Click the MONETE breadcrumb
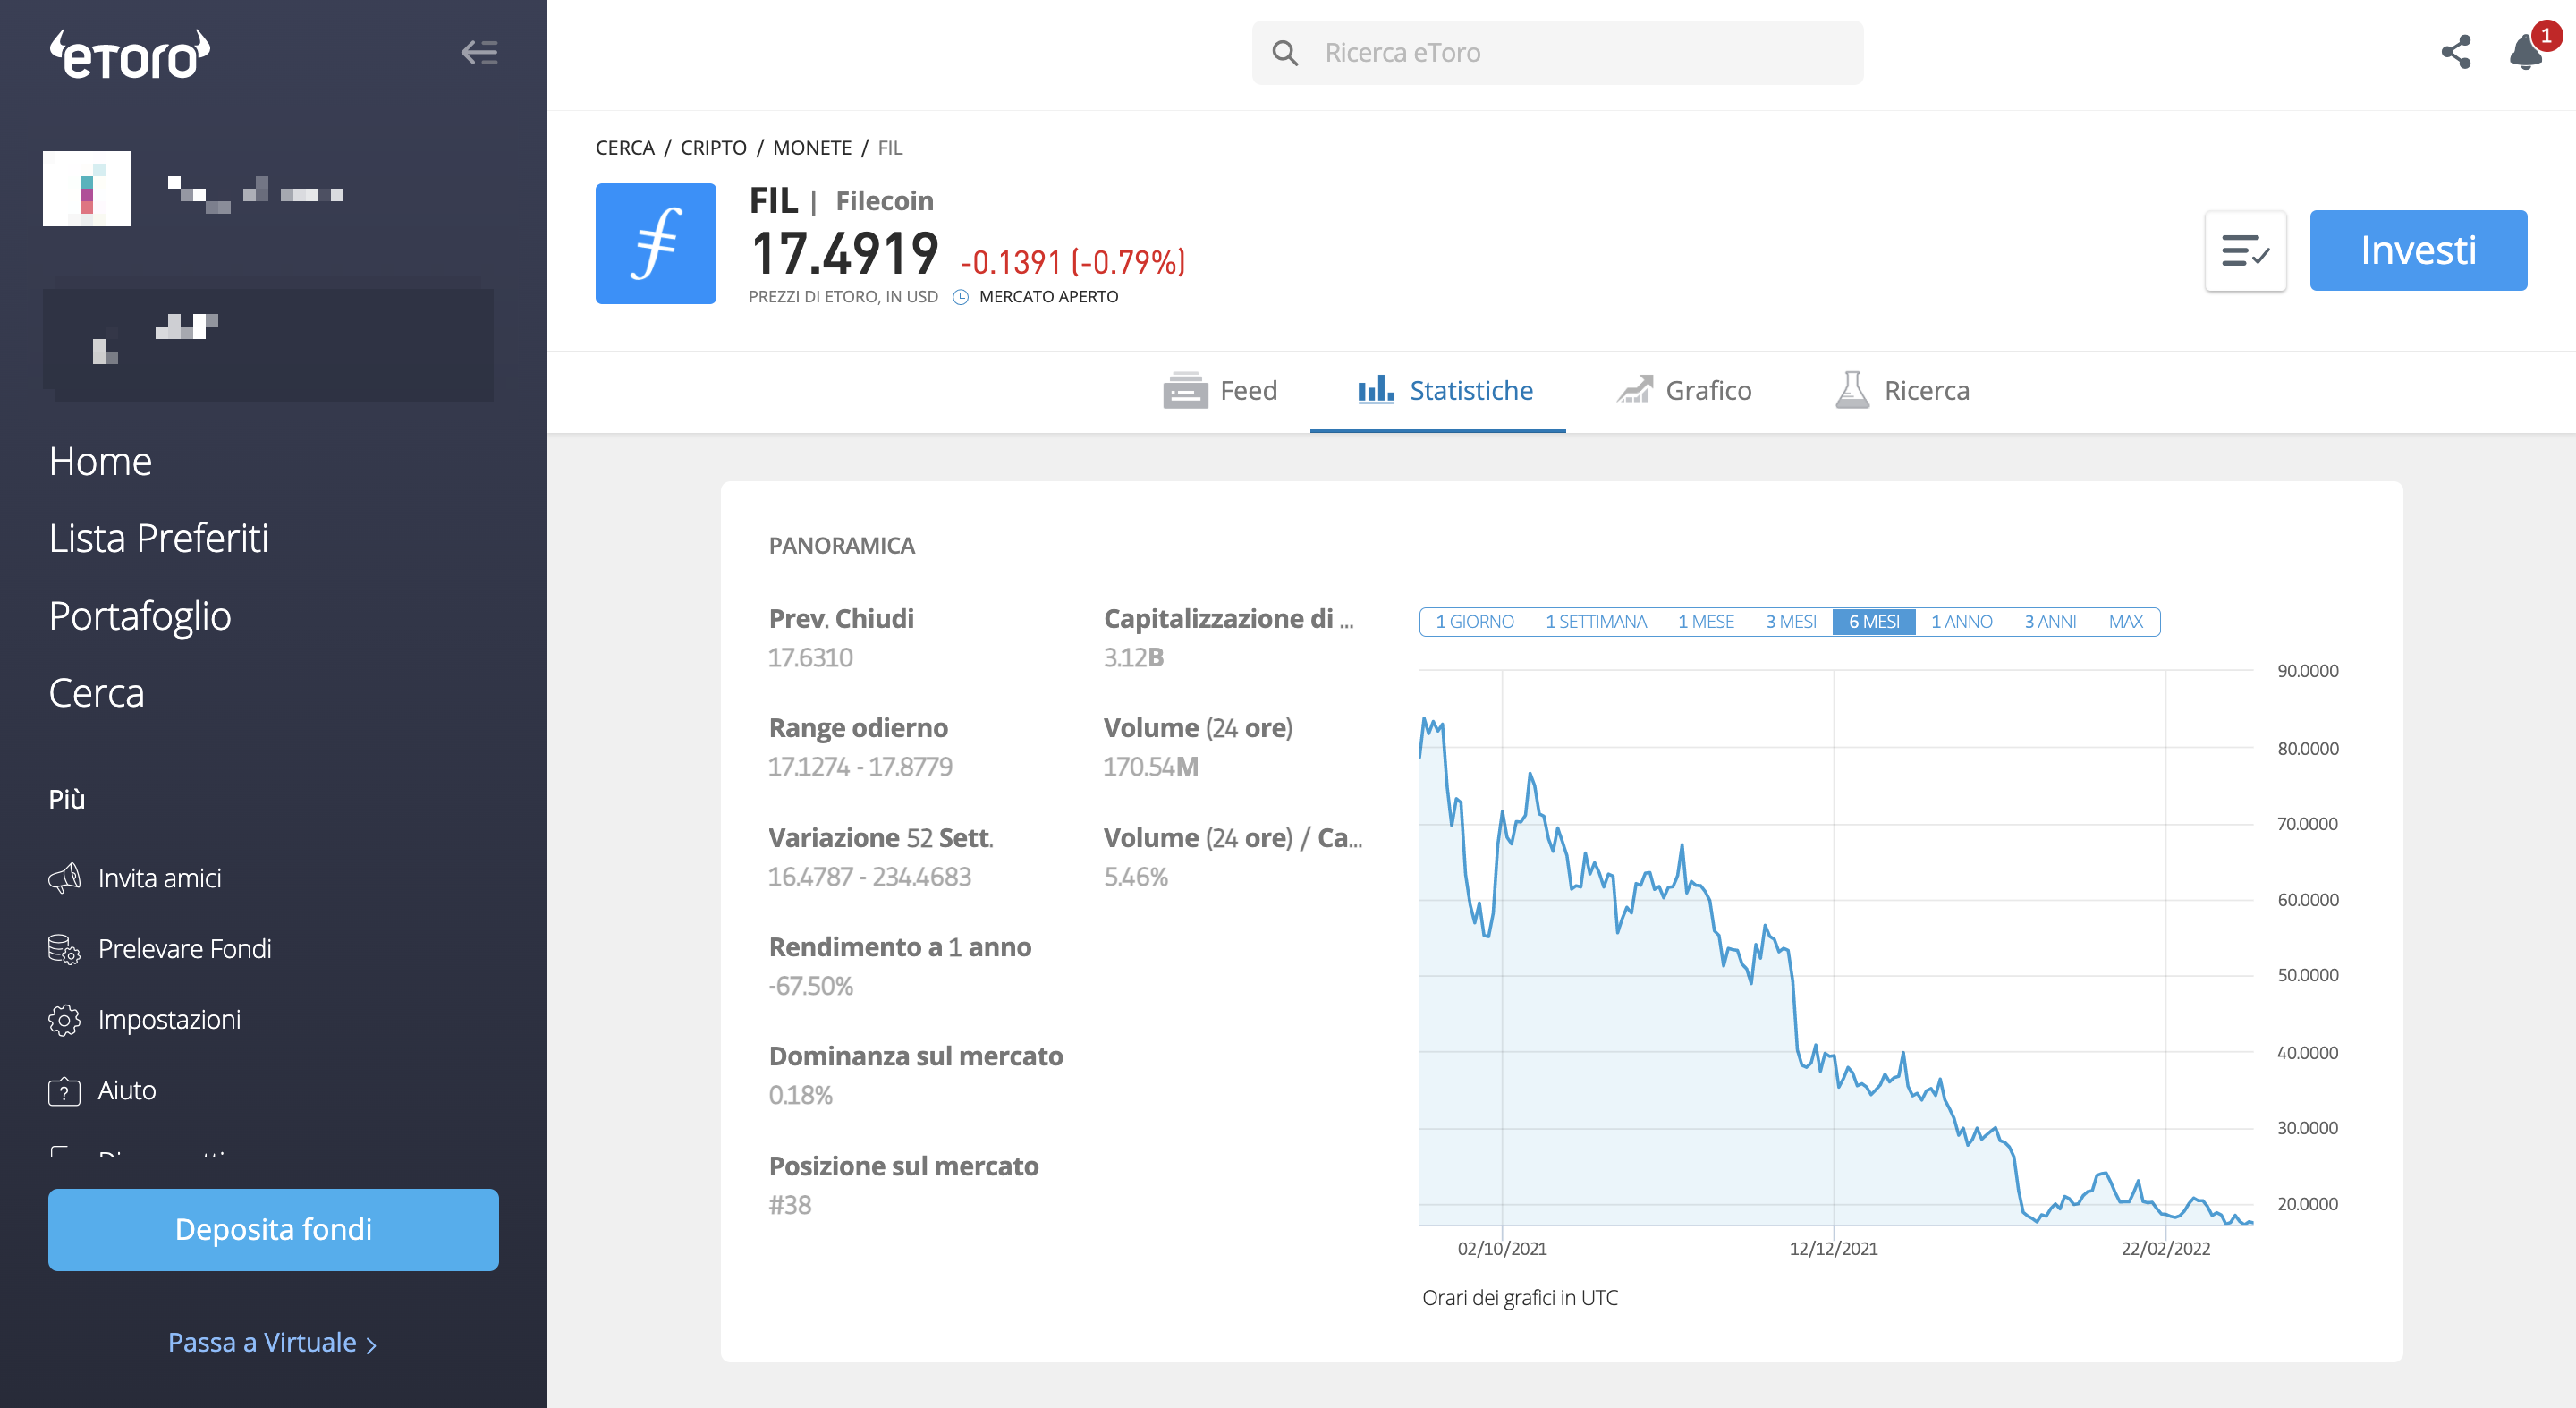 813,148
